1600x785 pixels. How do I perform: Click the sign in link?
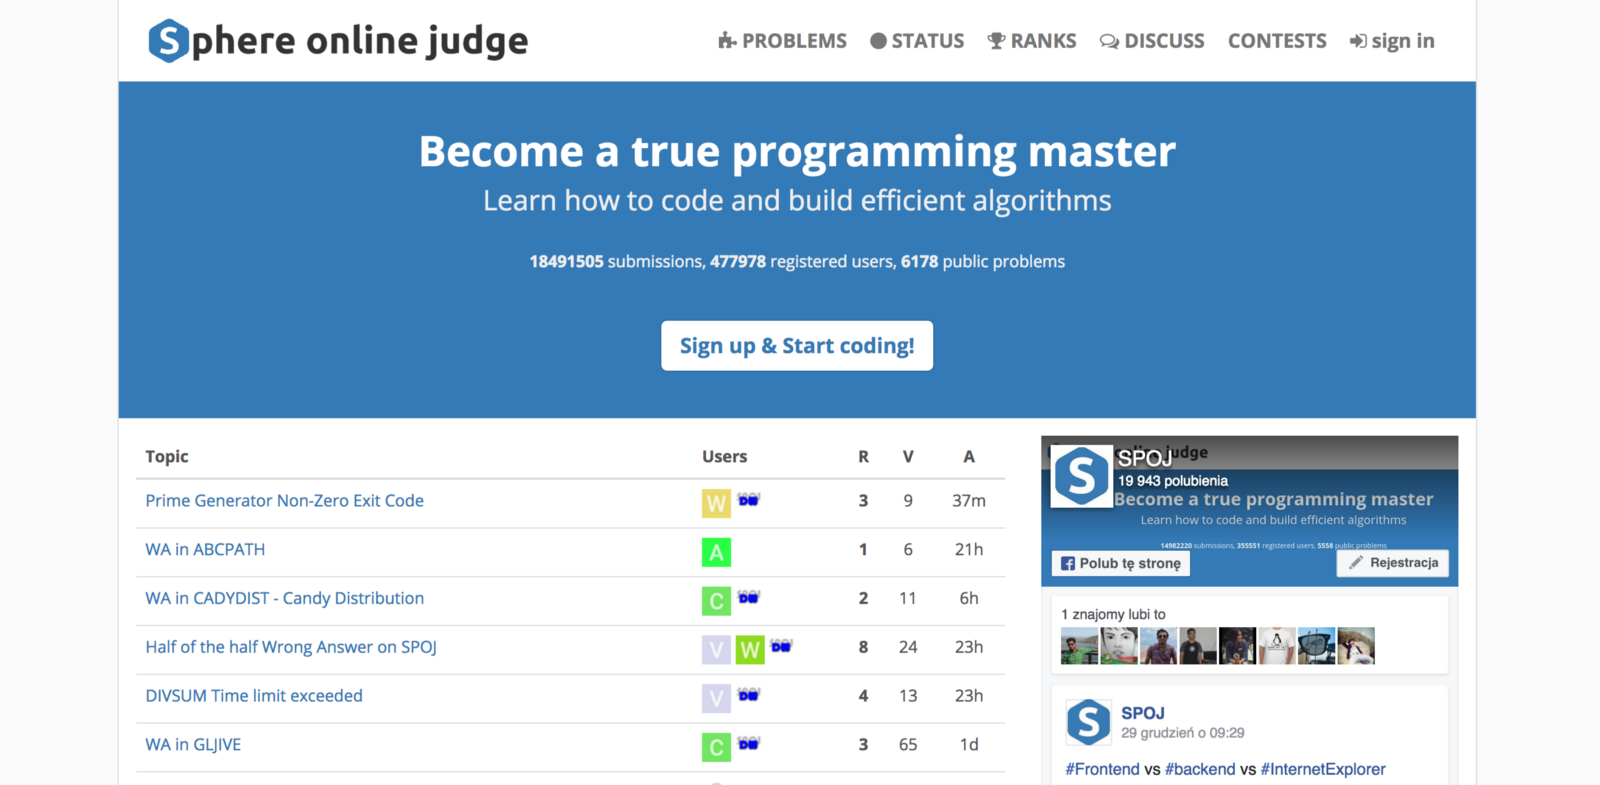pos(1392,41)
